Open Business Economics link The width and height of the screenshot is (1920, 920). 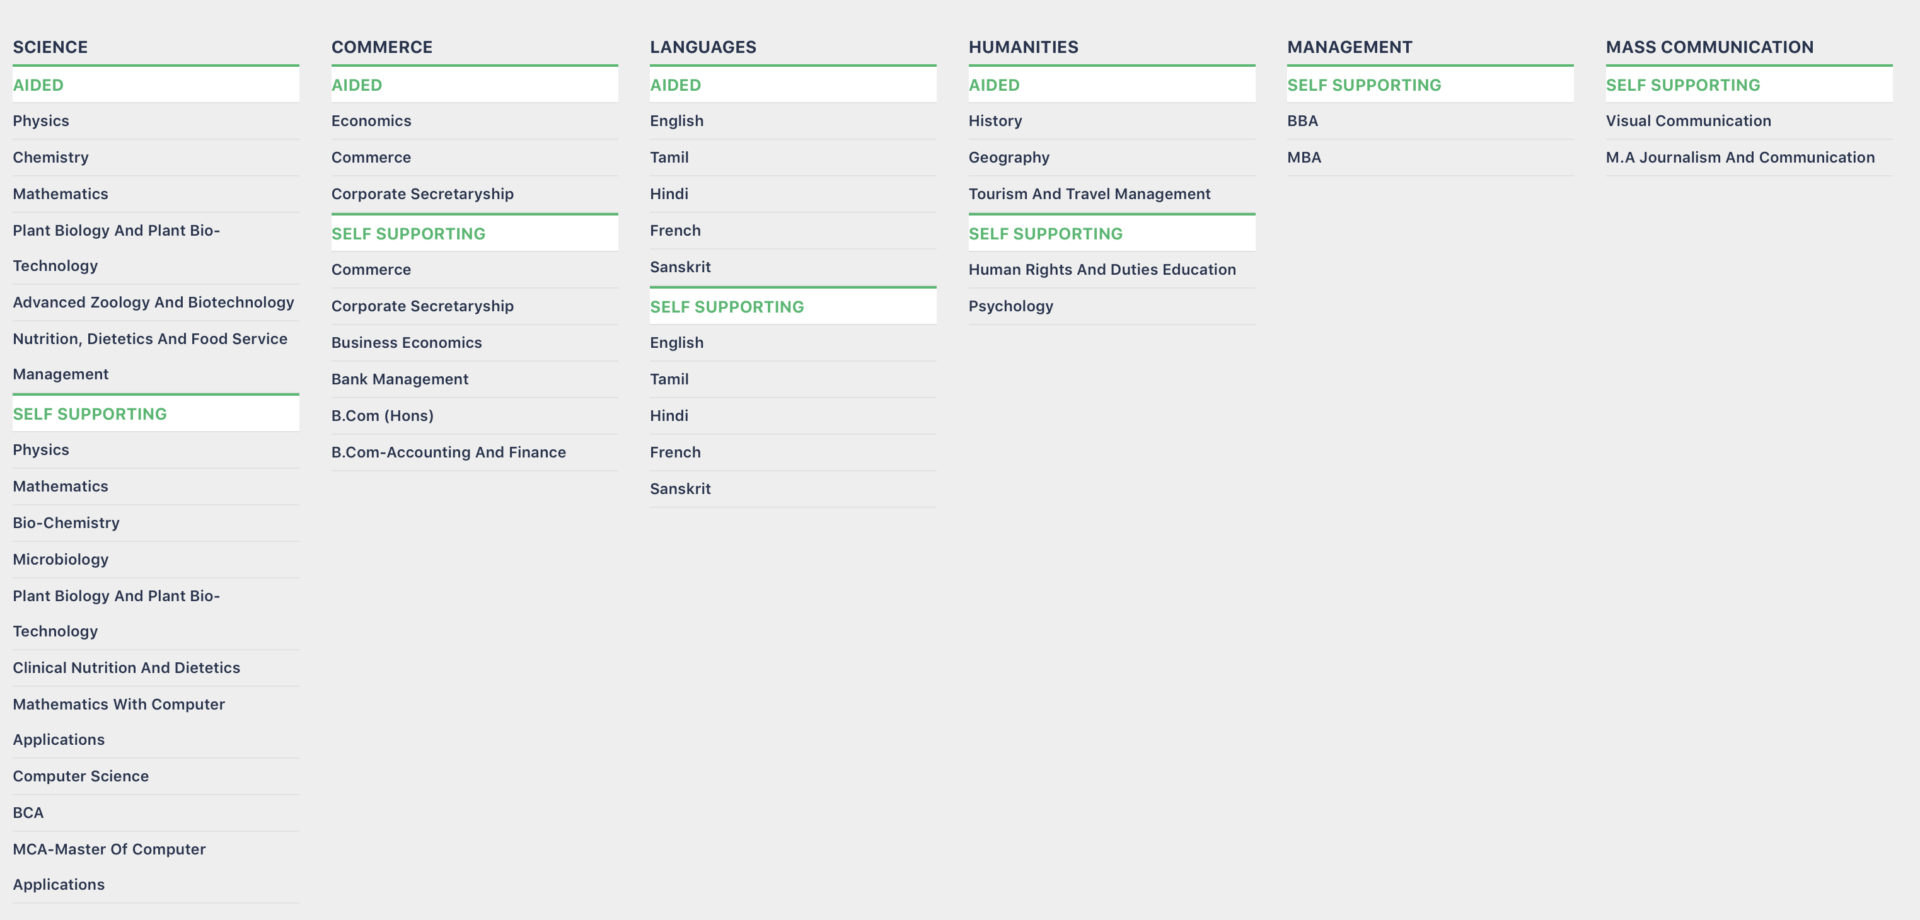click(406, 343)
